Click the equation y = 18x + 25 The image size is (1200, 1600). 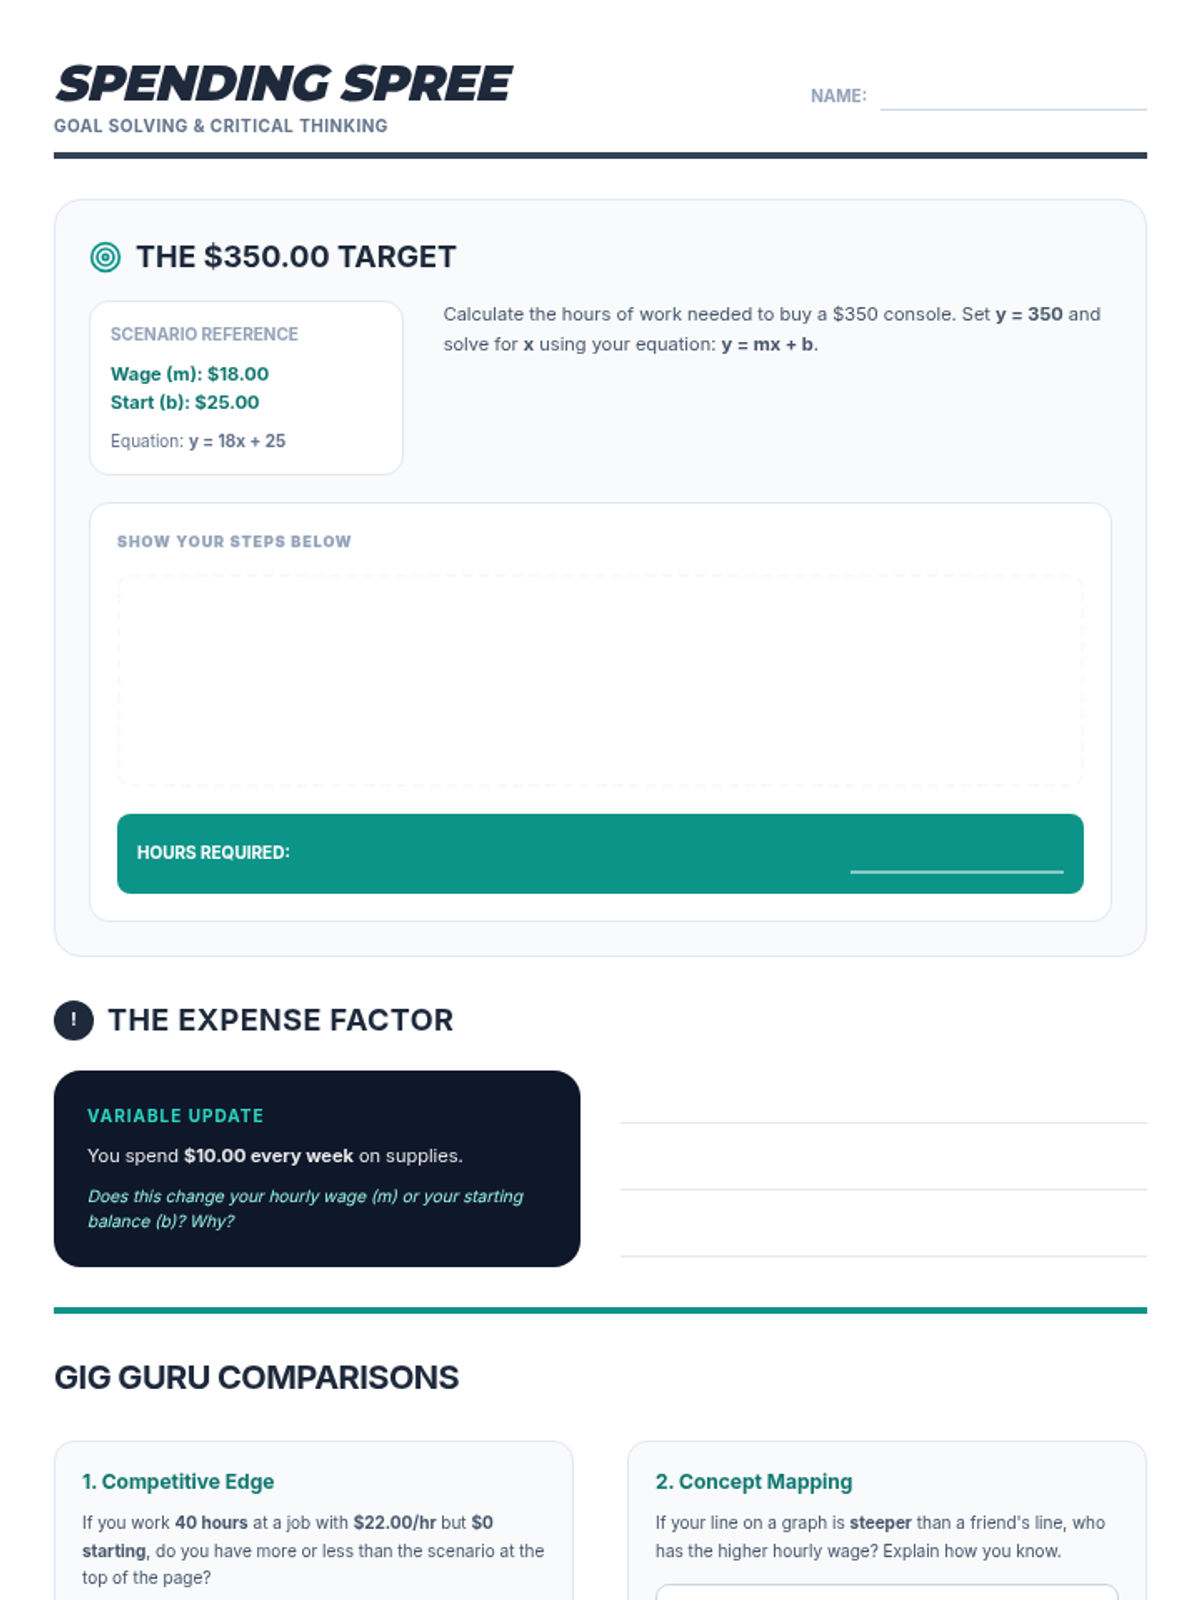coord(237,441)
